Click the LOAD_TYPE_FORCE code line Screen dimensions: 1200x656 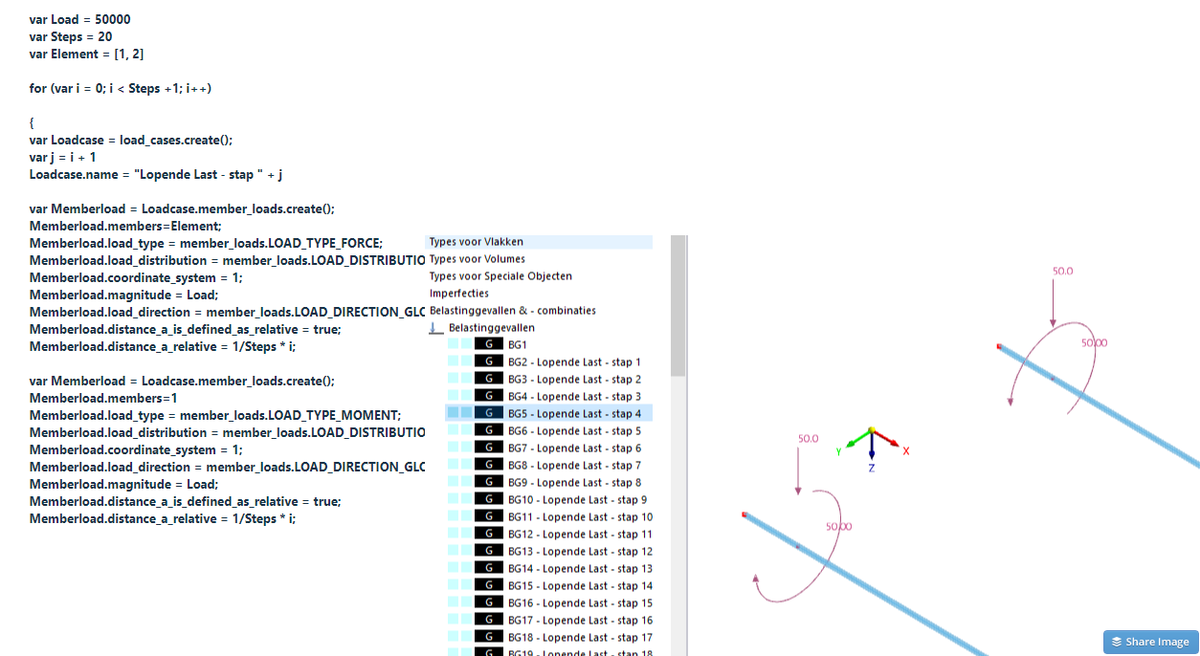(x=206, y=243)
